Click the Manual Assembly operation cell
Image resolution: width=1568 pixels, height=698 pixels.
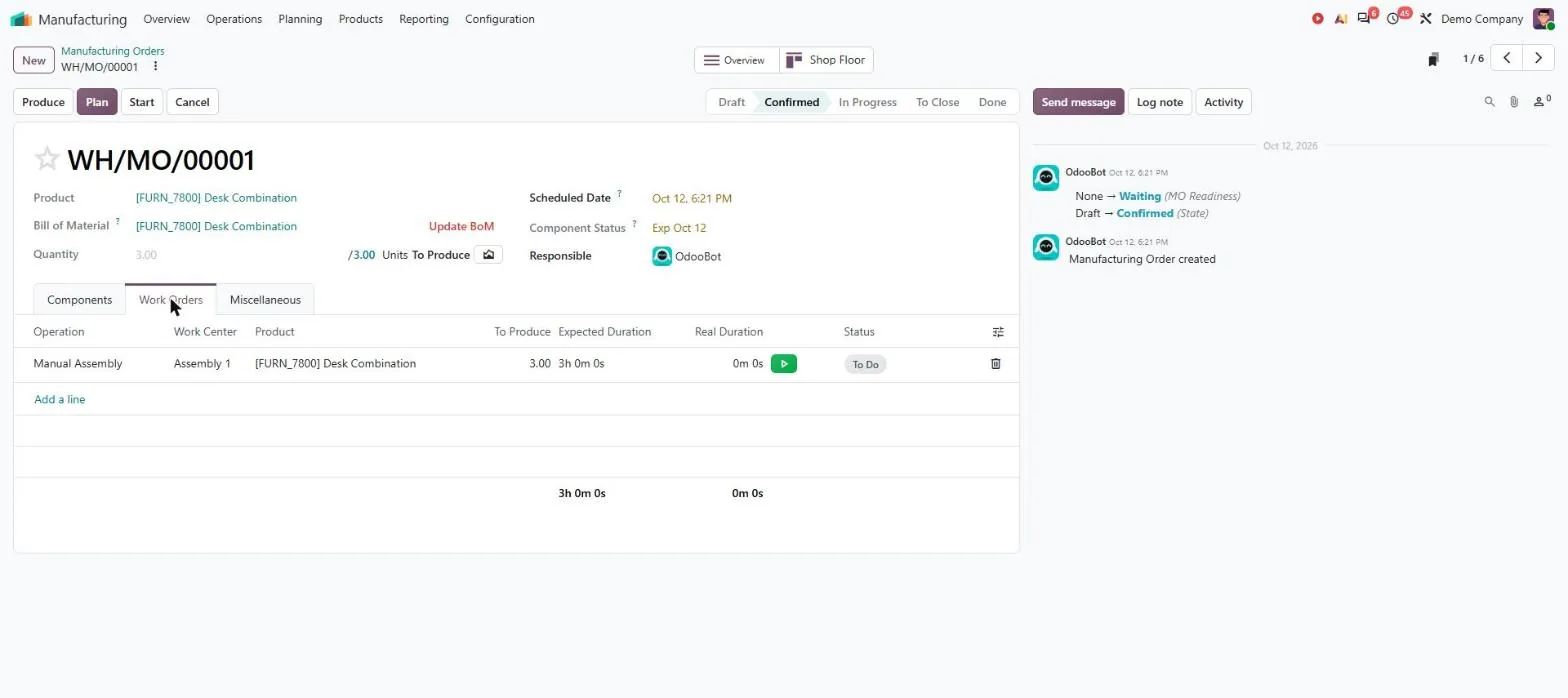tap(78, 364)
